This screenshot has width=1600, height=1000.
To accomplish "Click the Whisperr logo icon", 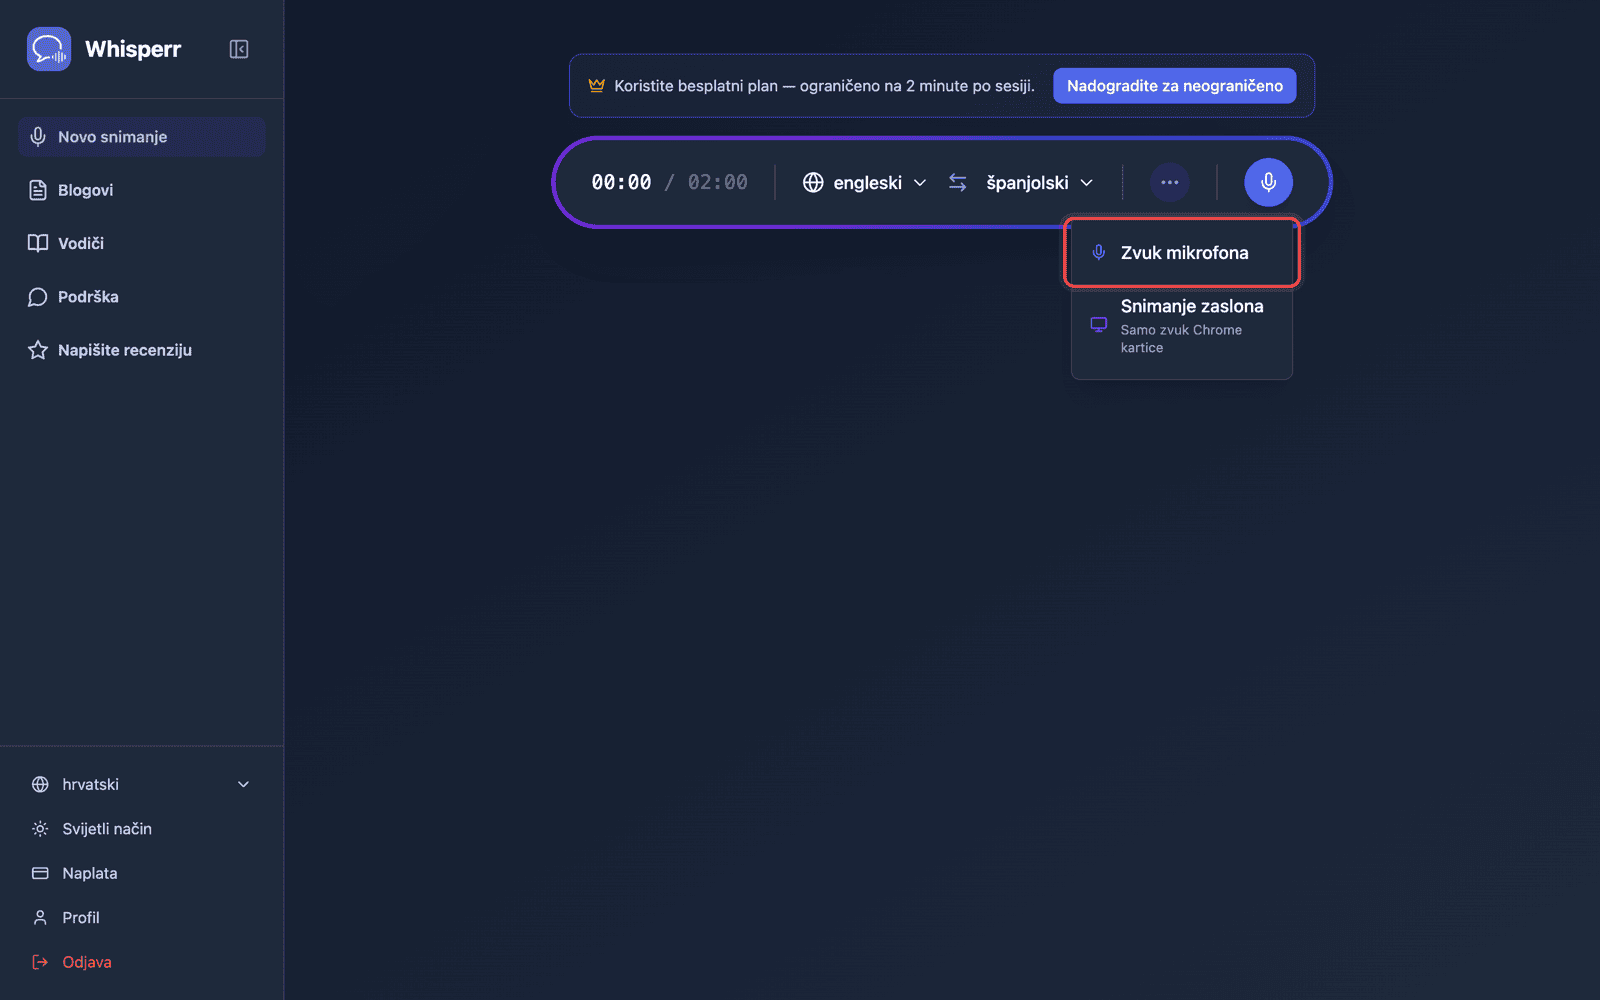I will tap(49, 49).
